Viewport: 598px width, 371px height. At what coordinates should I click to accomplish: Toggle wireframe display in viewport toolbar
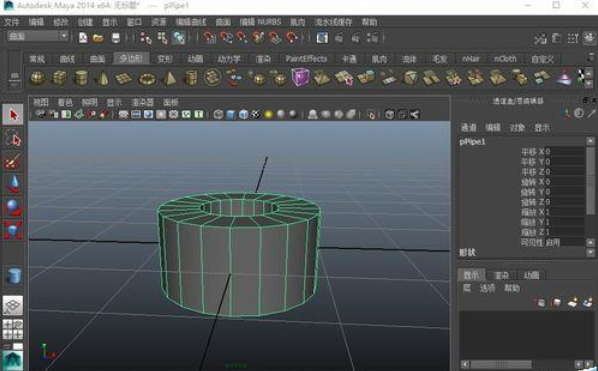tap(219, 114)
